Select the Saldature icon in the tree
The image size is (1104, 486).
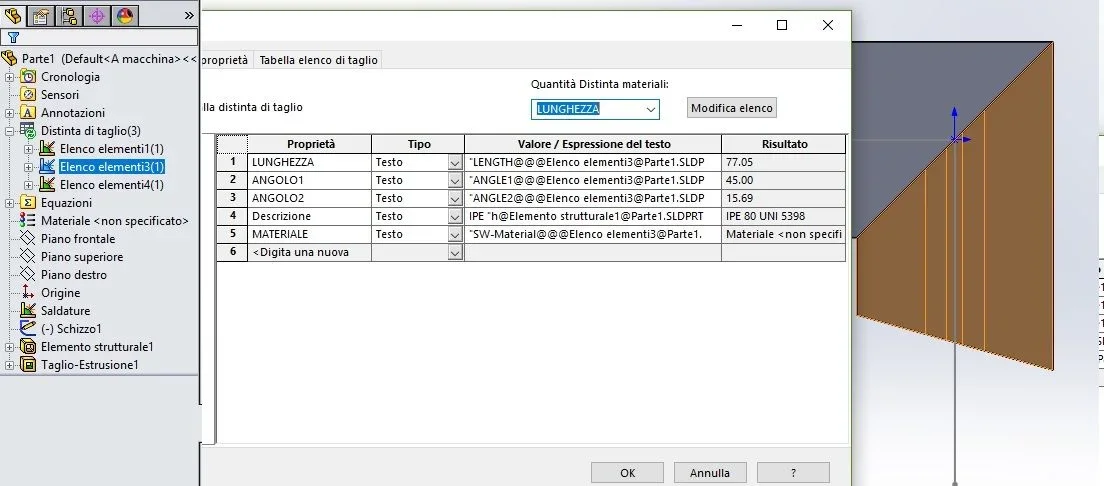click(x=28, y=310)
